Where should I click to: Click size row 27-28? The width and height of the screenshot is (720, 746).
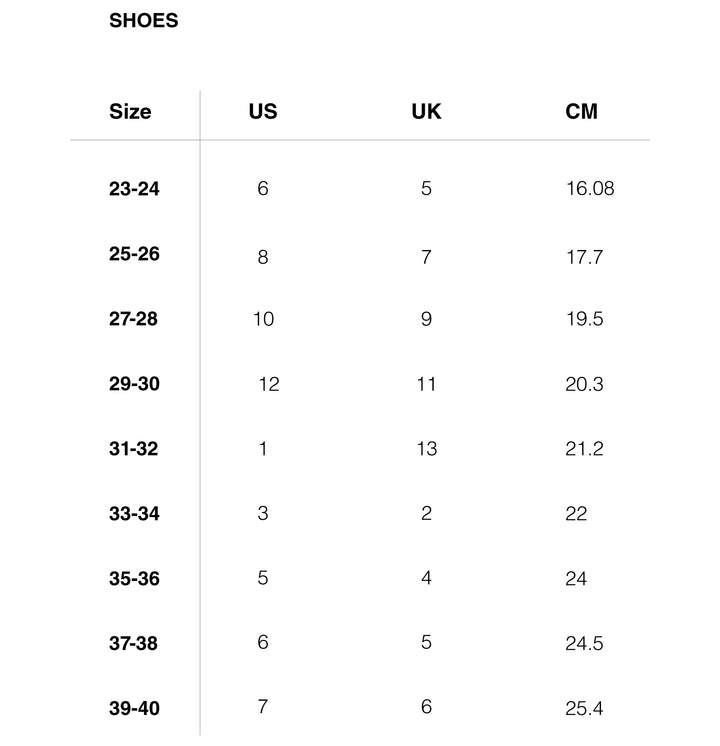(134, 319)
